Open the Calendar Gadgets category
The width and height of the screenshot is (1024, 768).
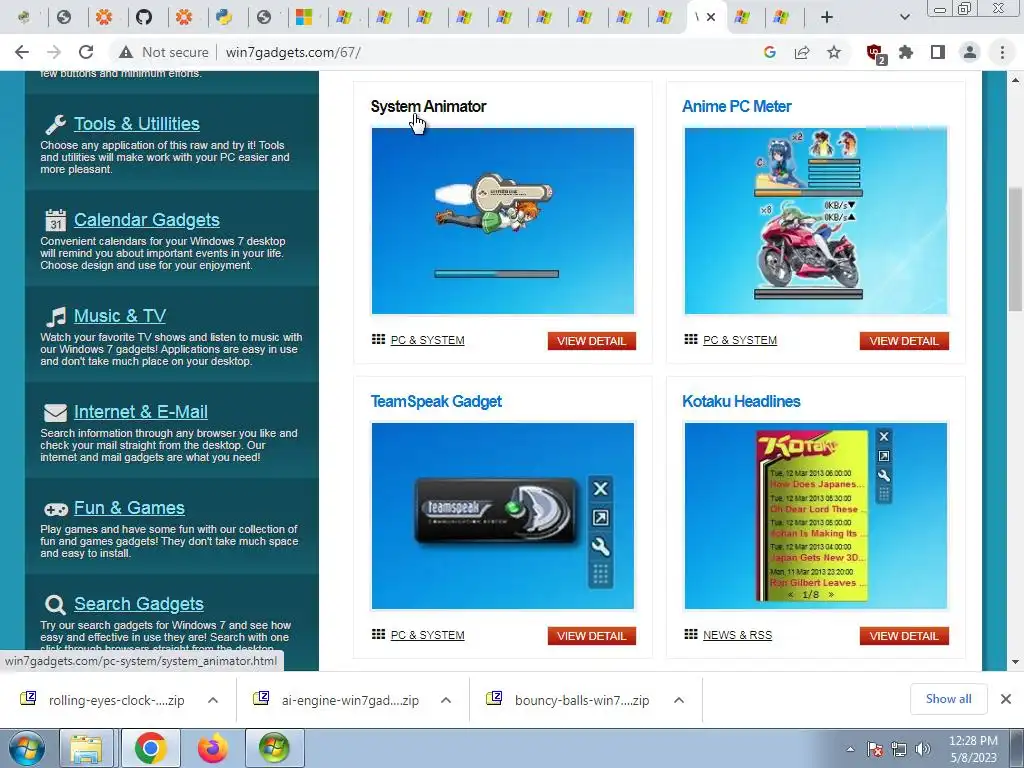click(x=146, y=219)
